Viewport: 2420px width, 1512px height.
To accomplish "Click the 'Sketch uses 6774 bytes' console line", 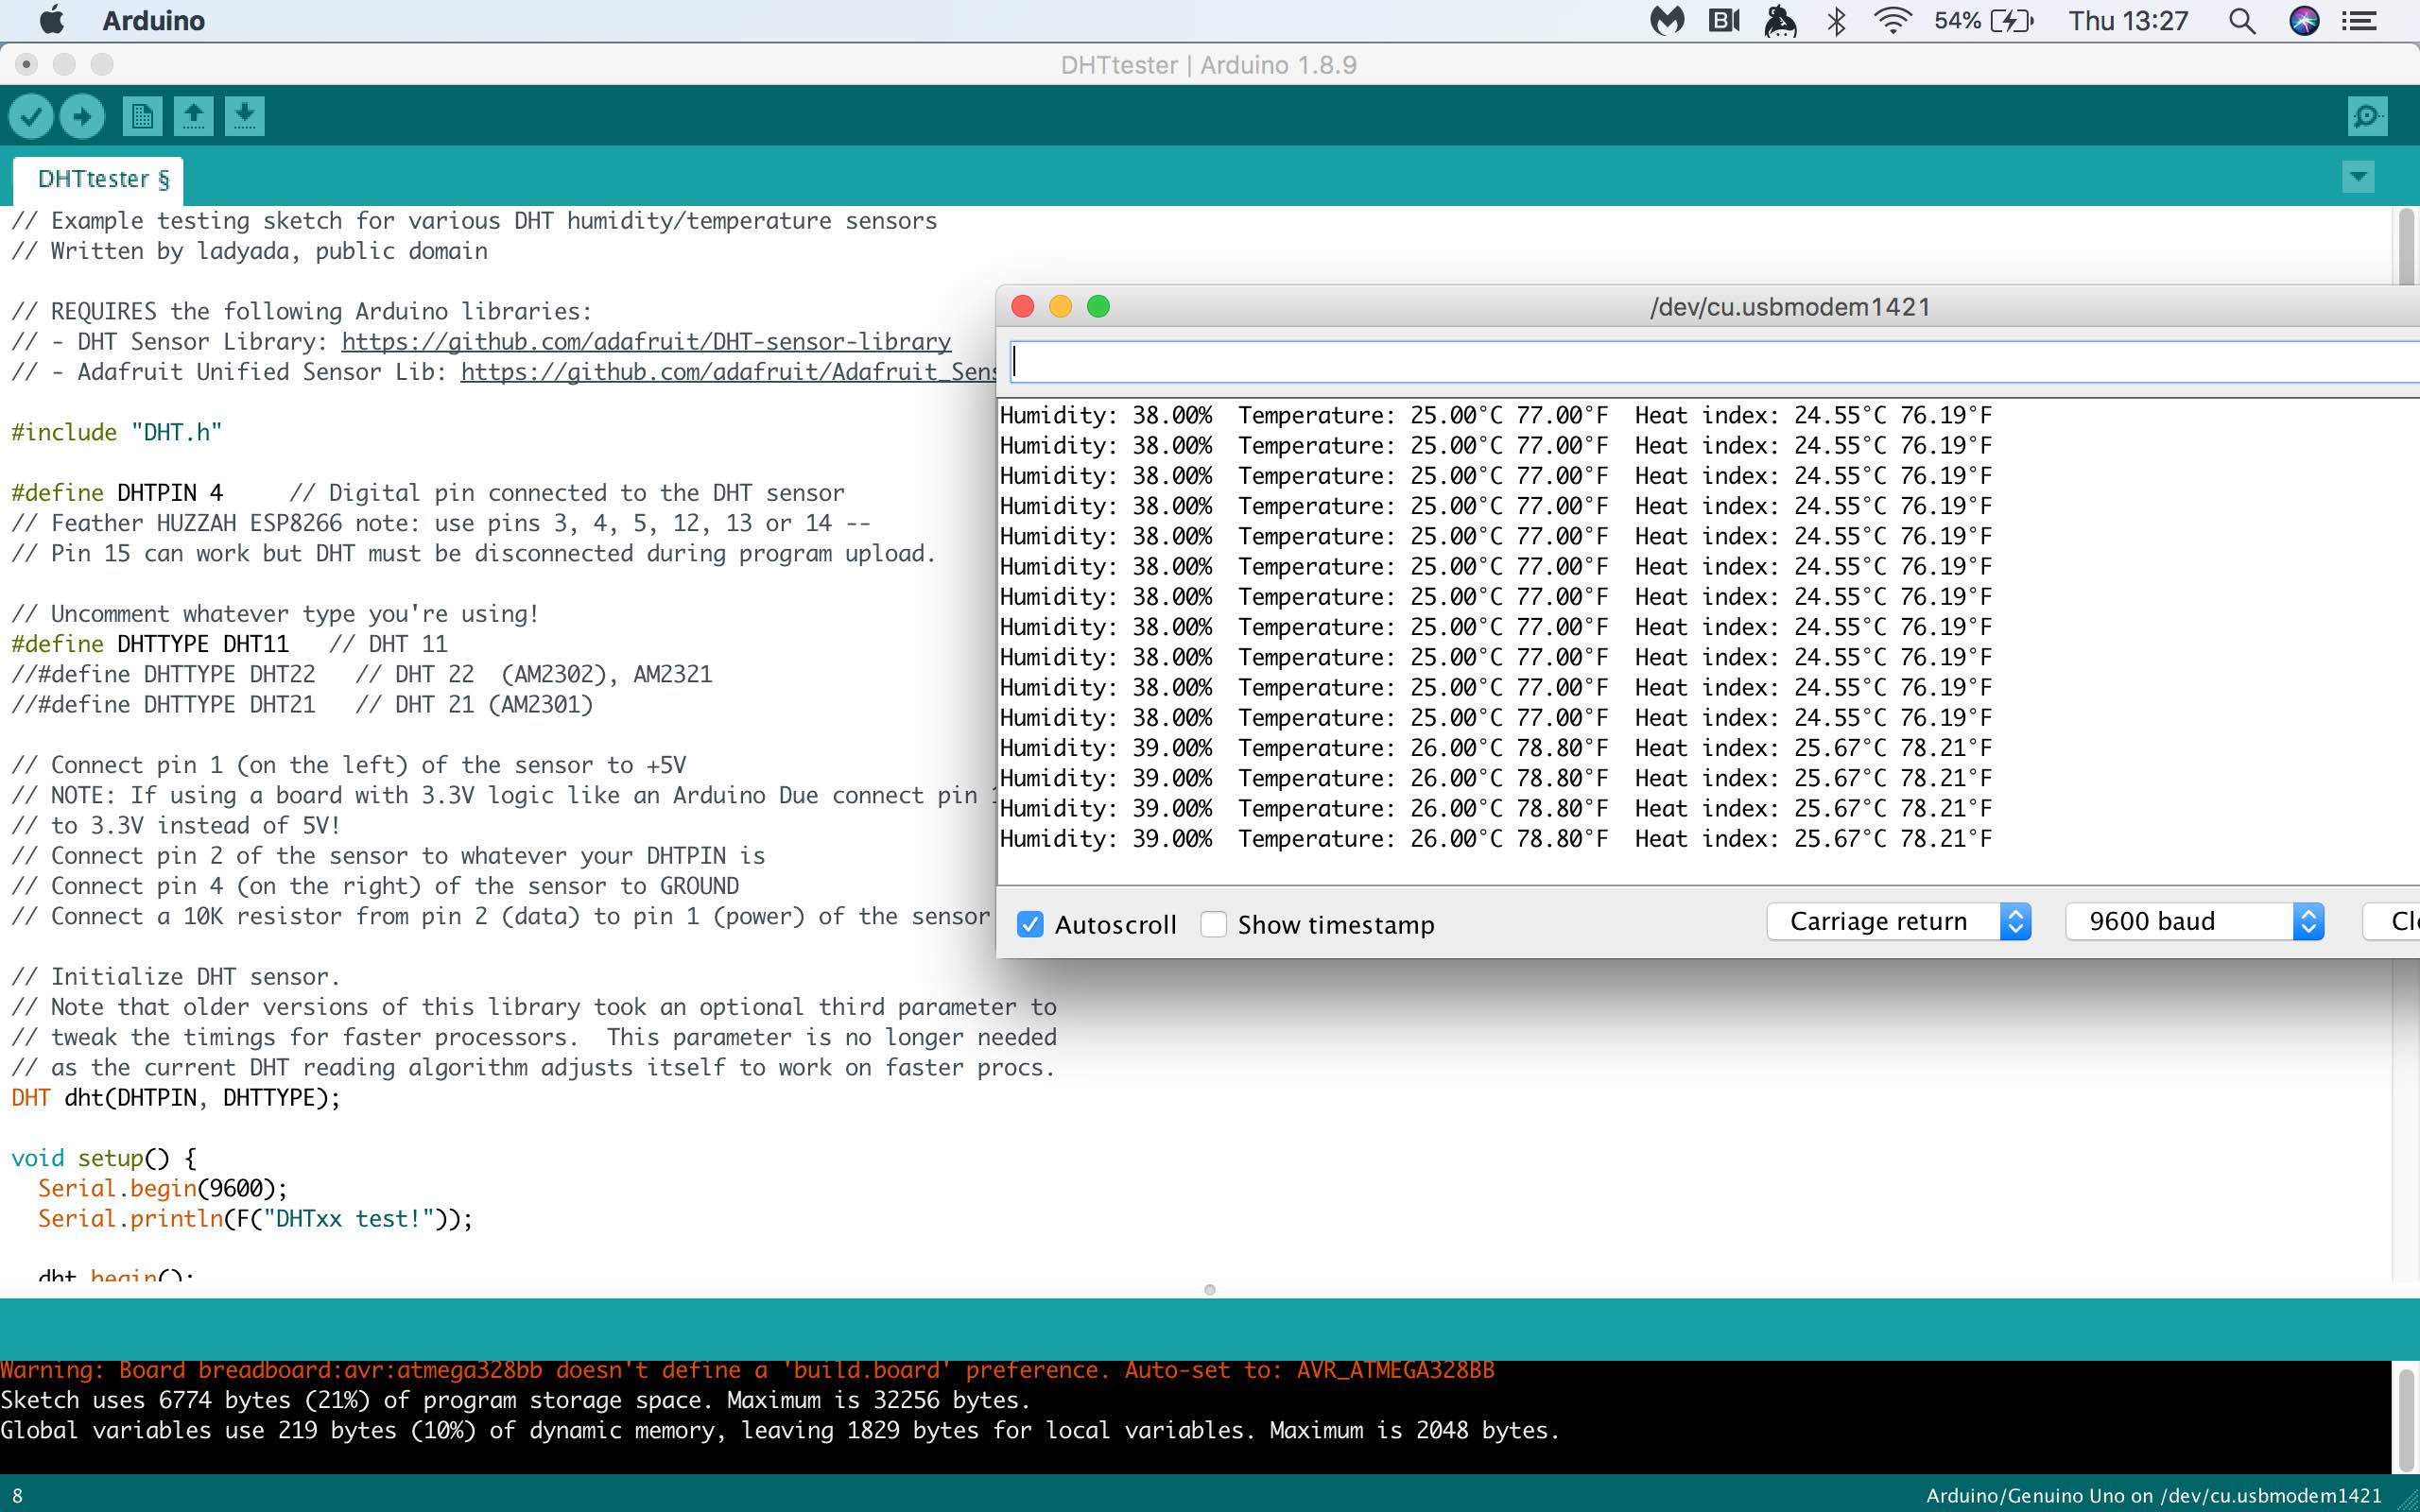I will click(x=515, y=1400).
